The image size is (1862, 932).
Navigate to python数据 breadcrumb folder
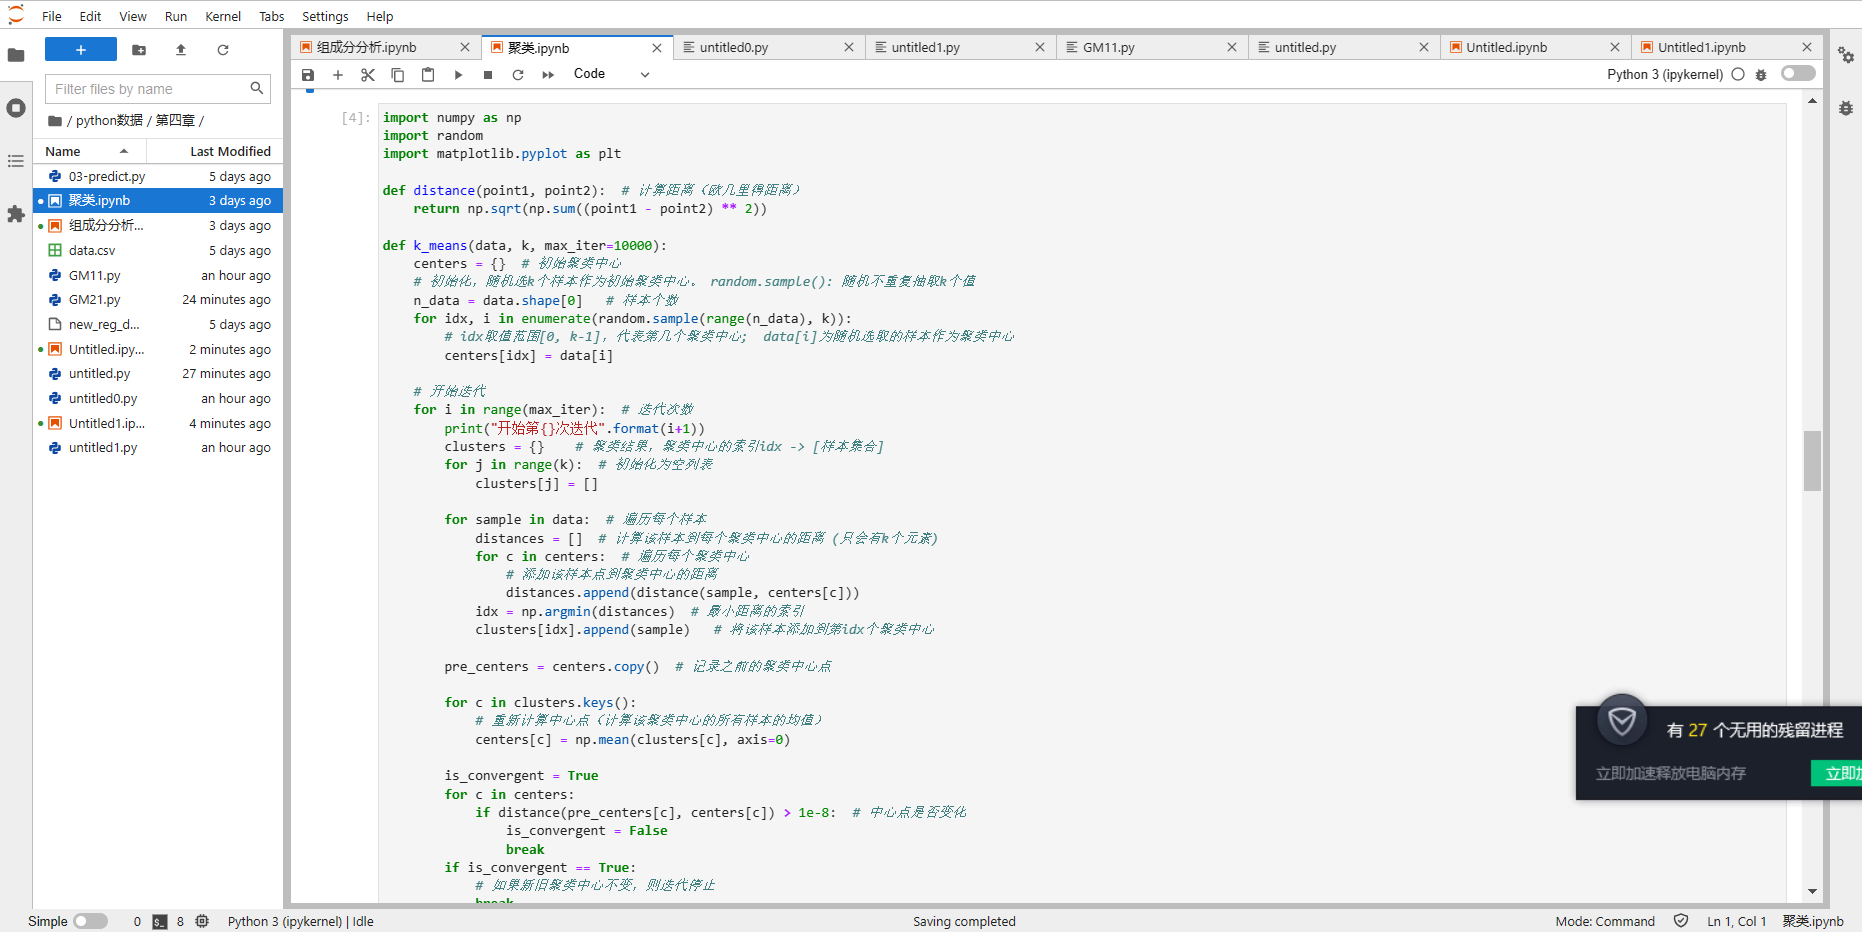[109, 121]
